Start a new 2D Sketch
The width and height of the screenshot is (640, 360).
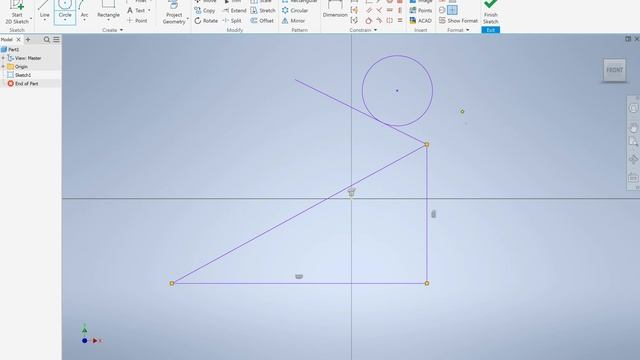point(17,12)
